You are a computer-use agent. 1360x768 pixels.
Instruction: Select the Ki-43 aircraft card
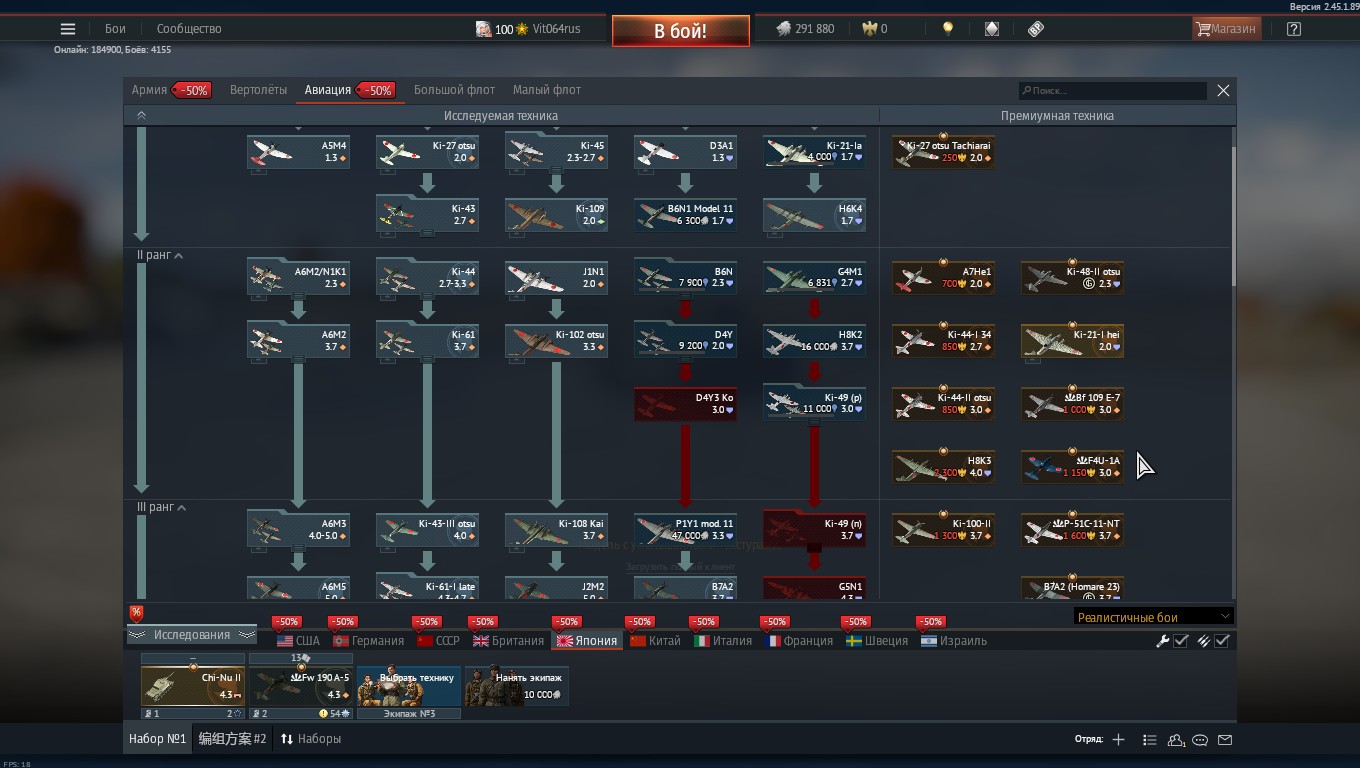[x=427, y=215]
